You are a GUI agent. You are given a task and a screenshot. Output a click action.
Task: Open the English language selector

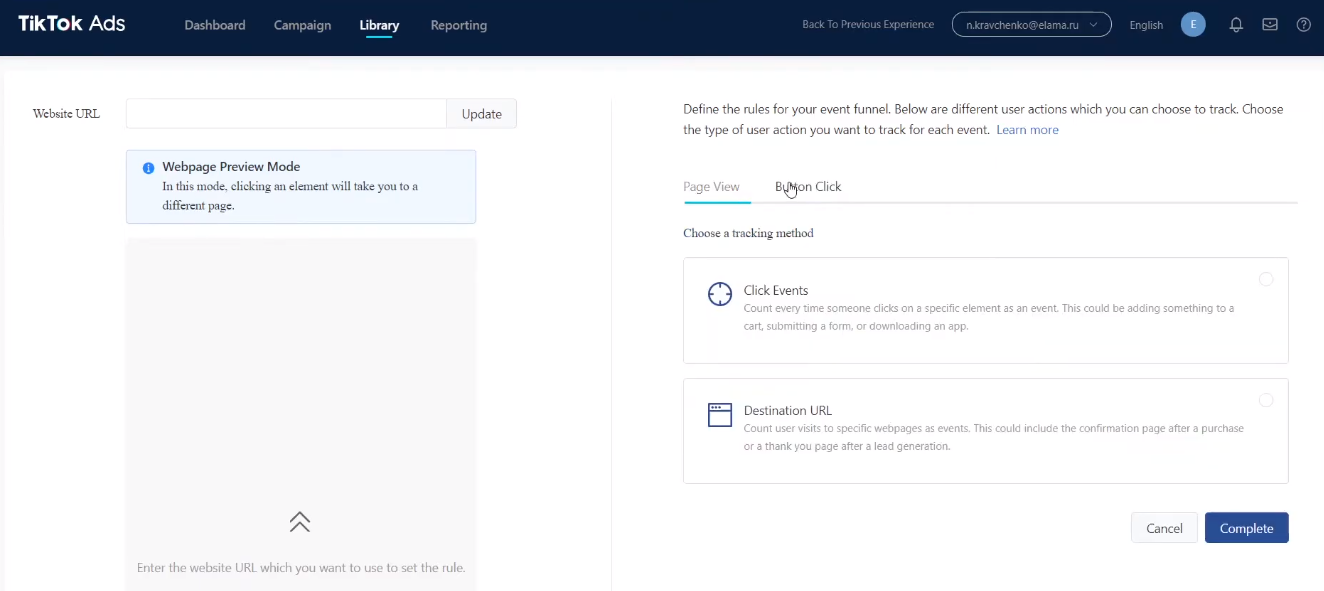point(1145,25)
